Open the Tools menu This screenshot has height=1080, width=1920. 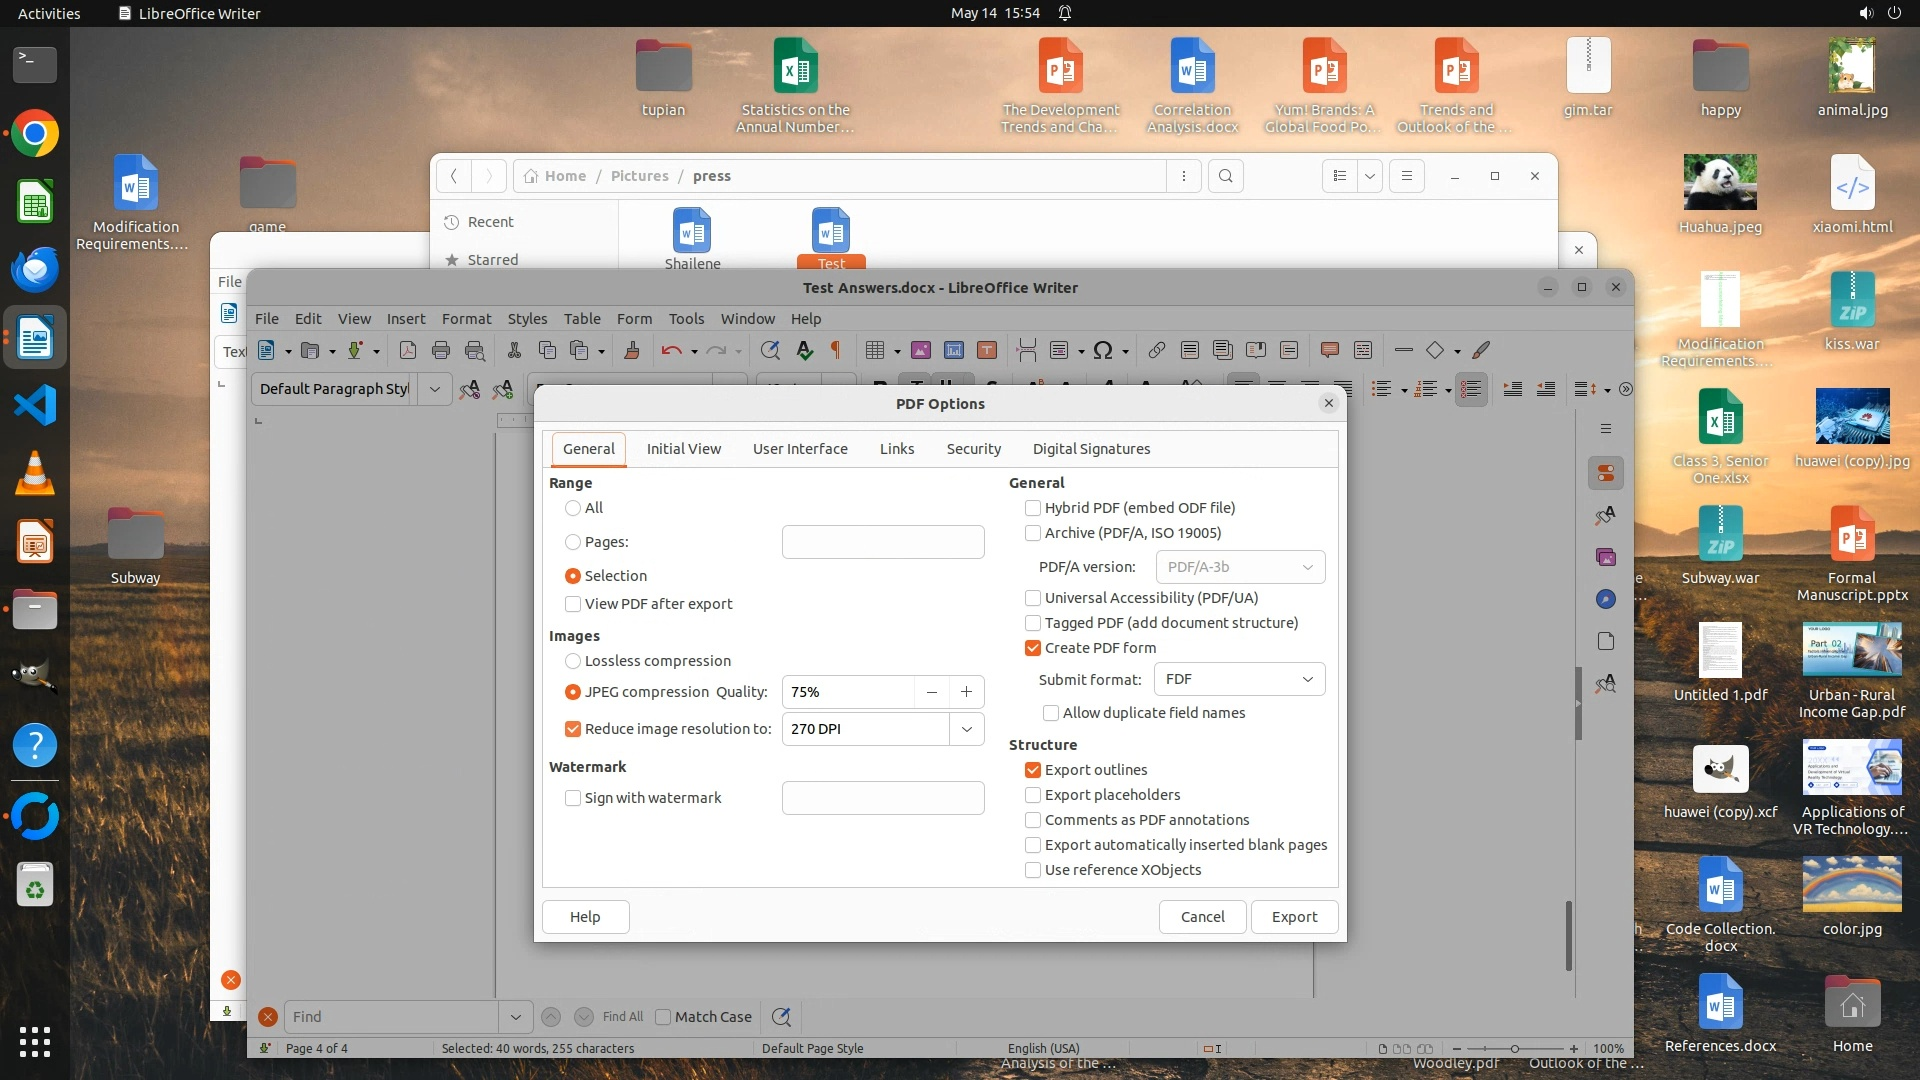(x=686, y=319)
